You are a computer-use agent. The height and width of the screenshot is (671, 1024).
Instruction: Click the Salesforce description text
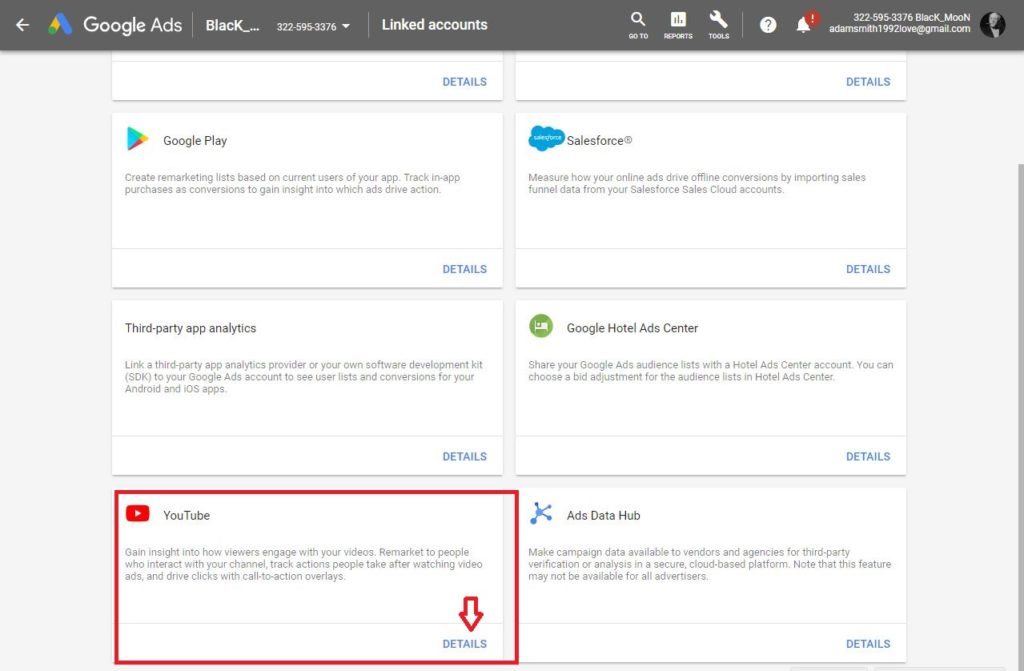[697, 184]
